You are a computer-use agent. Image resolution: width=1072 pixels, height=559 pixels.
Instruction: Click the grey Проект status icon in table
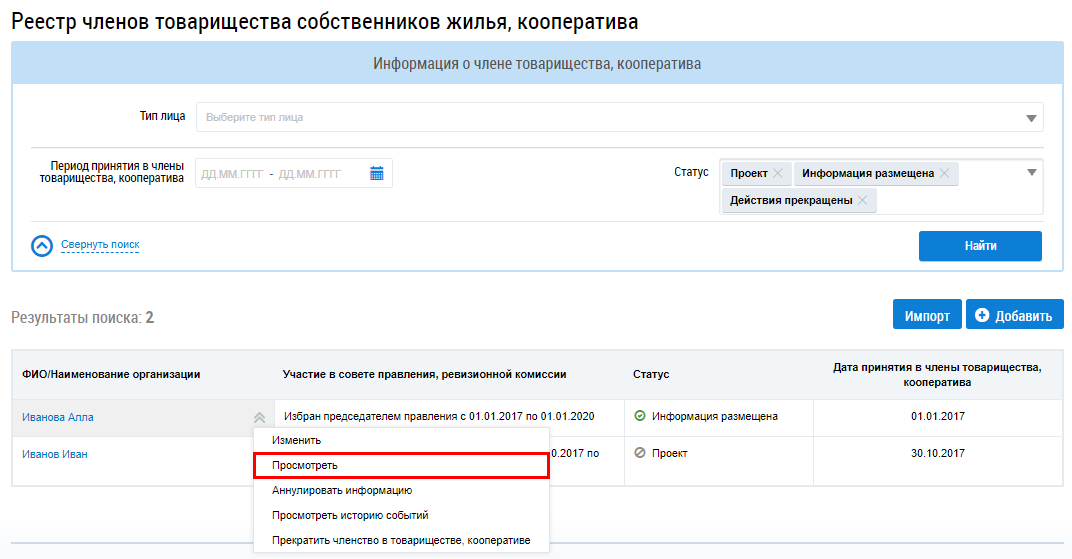[x=640, y=452]
